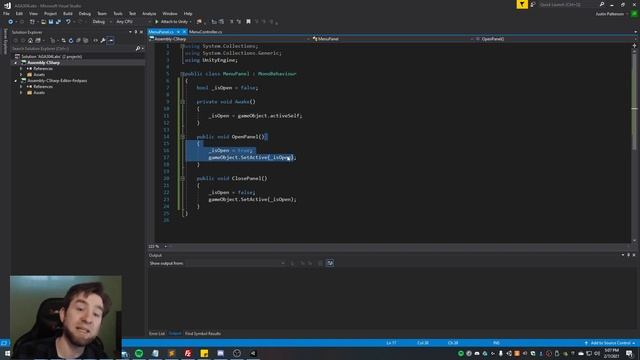Click the Solution Explorer search magnifier icon

138,49
